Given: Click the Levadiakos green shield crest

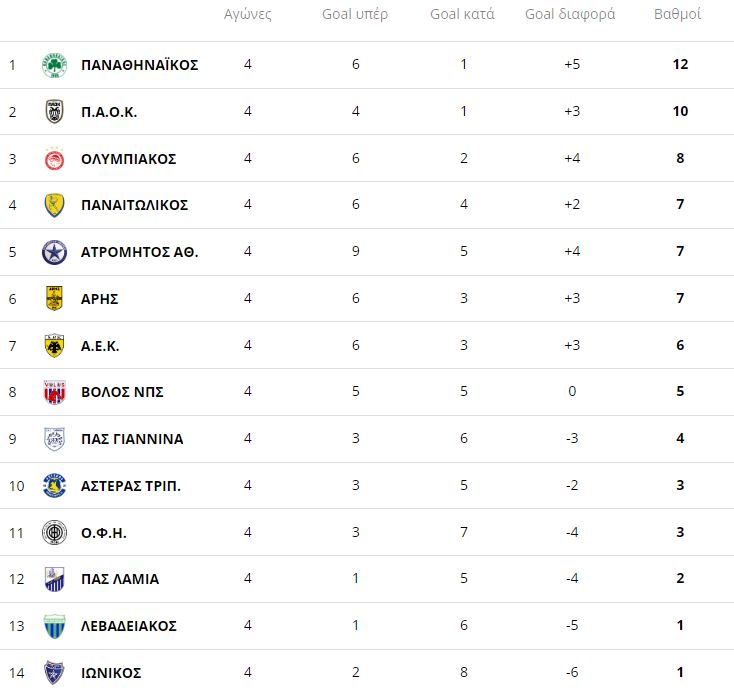Looking at the screenshot, I should click(x=54, y=626).
